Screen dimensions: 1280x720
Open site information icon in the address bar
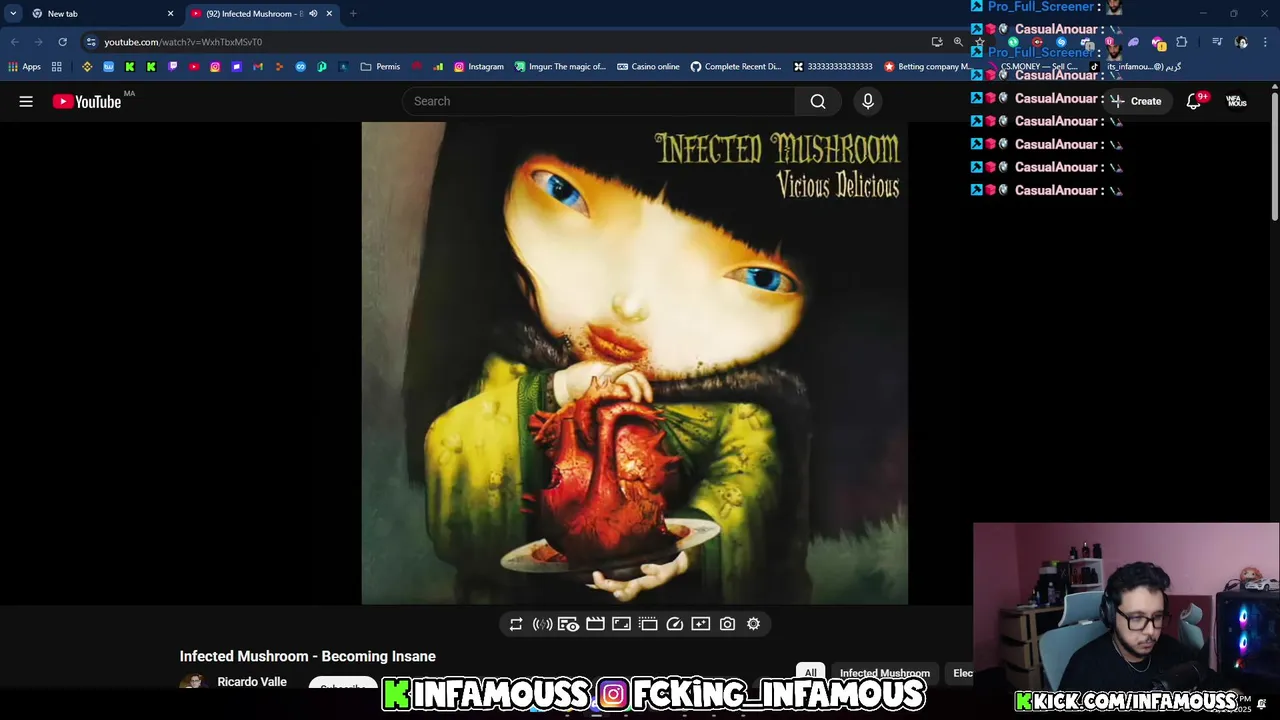tap(91, 42)
